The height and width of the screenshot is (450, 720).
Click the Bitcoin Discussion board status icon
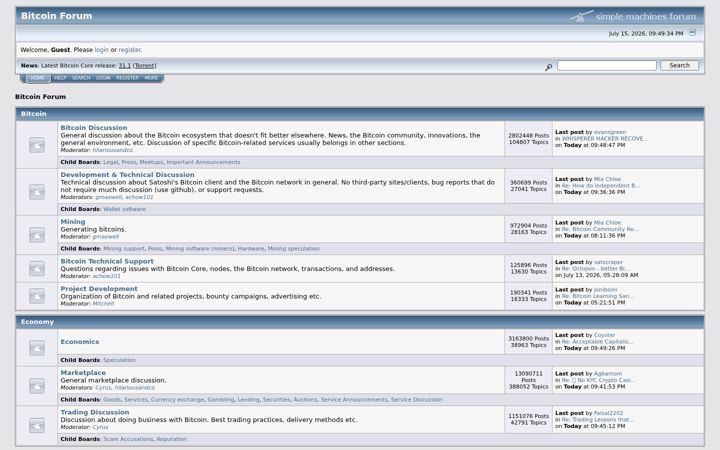pos(37,145)
